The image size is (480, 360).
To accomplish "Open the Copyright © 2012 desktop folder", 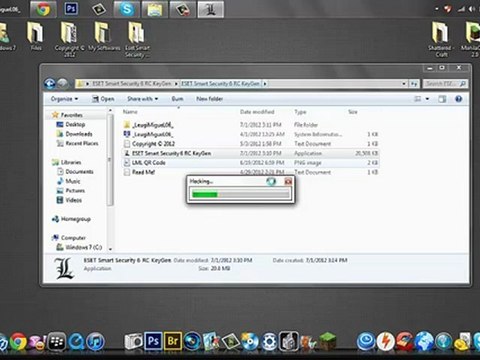I will click(69, 39).
